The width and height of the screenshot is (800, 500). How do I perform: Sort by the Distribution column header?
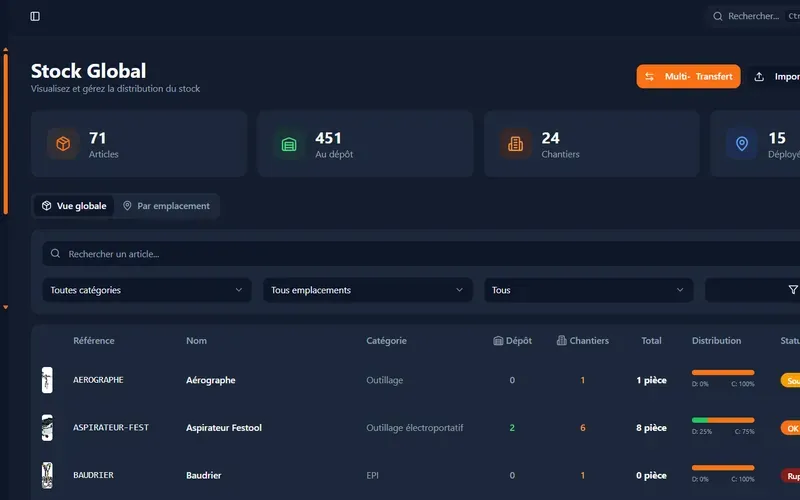point(716,340)
